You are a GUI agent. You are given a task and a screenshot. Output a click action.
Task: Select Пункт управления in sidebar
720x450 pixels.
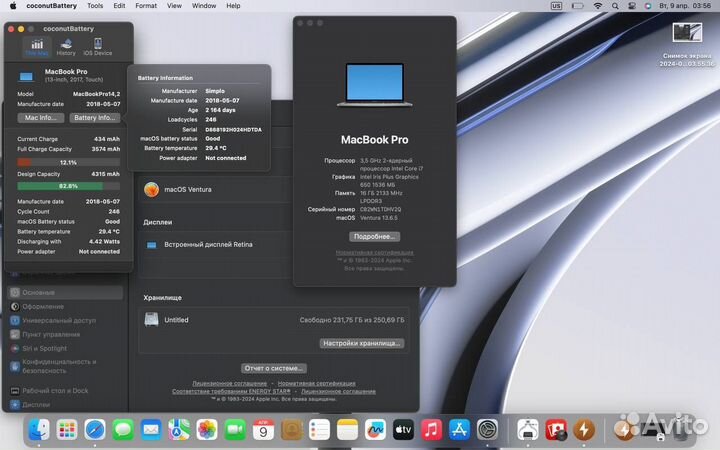click(x=66, y=334)
